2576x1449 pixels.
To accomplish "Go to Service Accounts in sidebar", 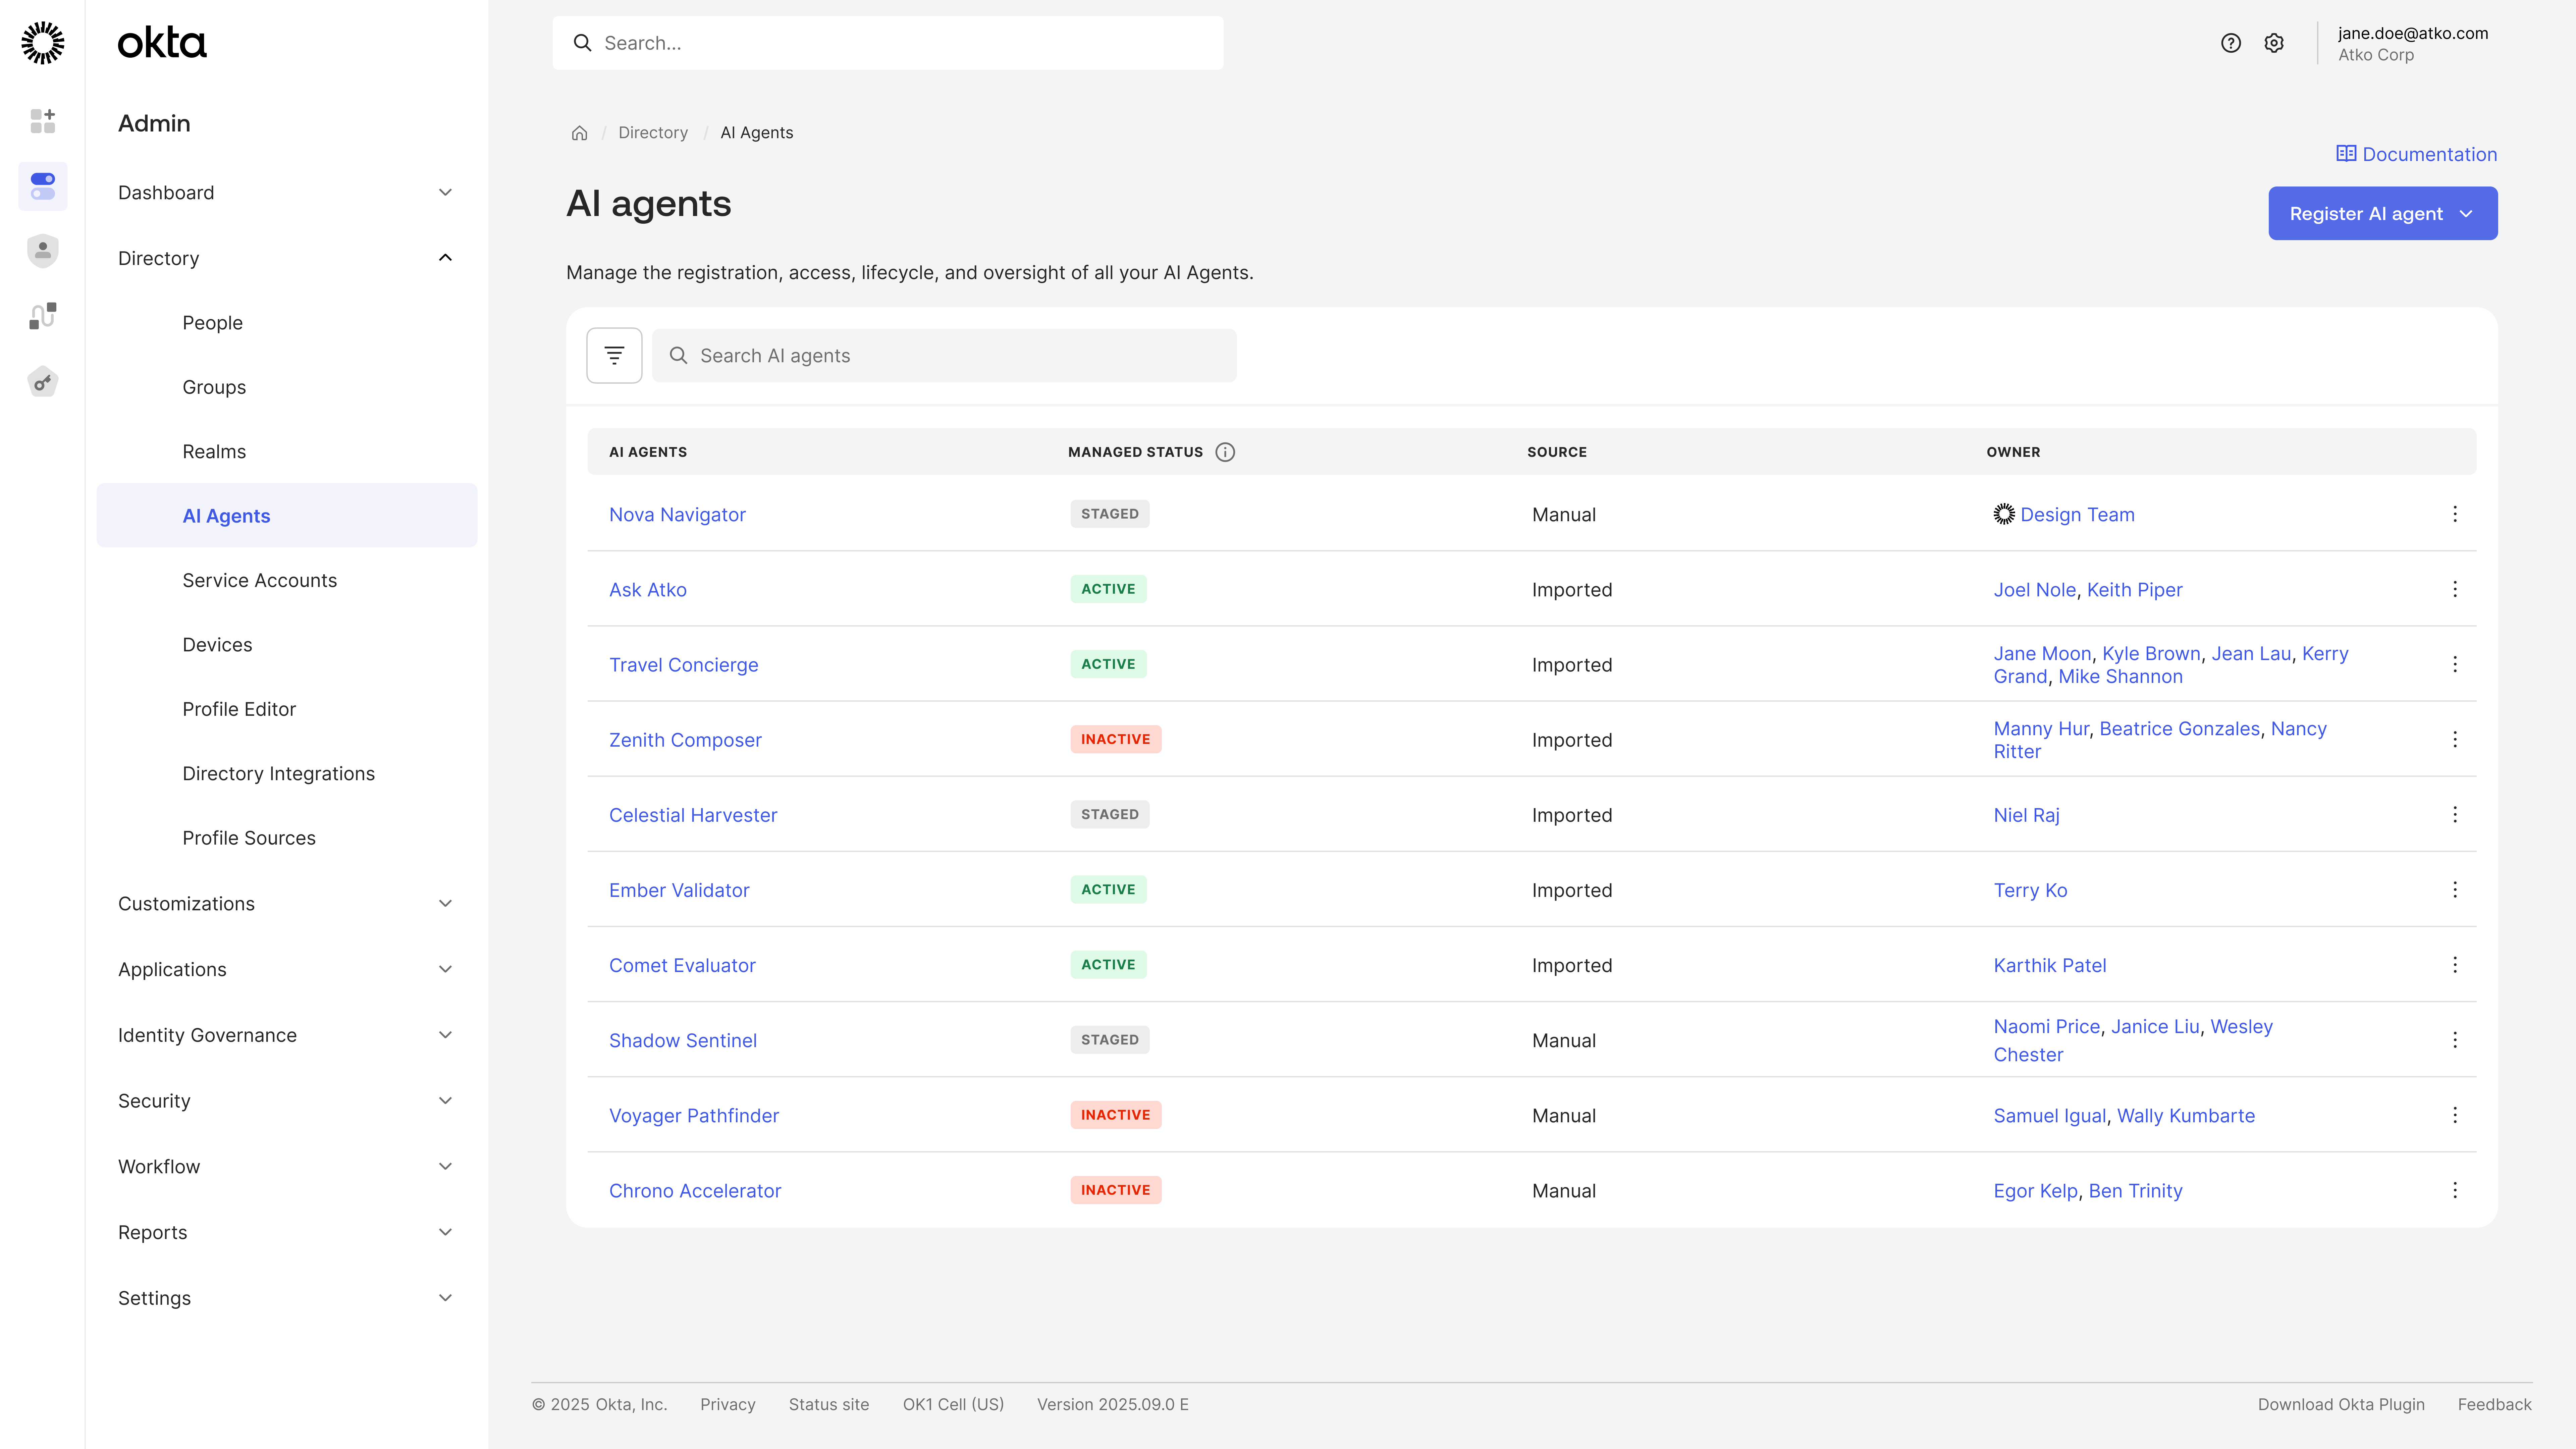I will click(x=259, y=580).
